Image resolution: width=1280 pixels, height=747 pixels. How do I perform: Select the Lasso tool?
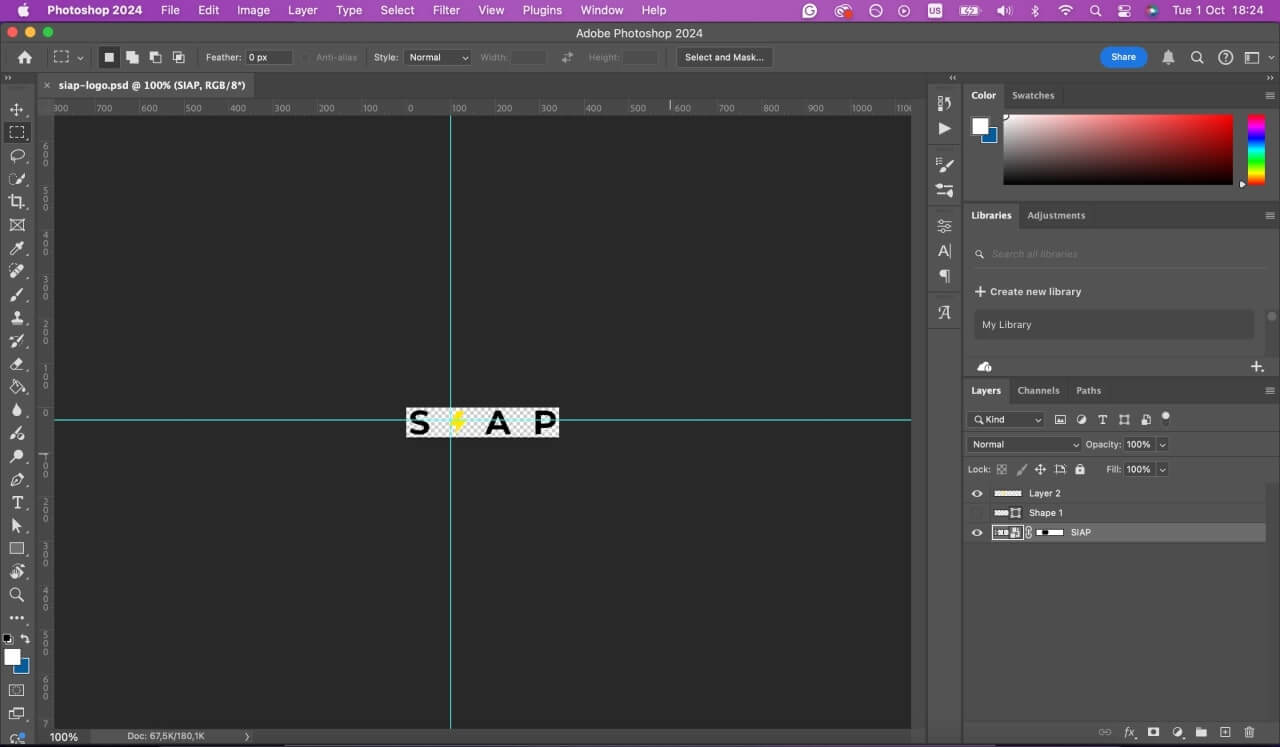click(16, 155)
